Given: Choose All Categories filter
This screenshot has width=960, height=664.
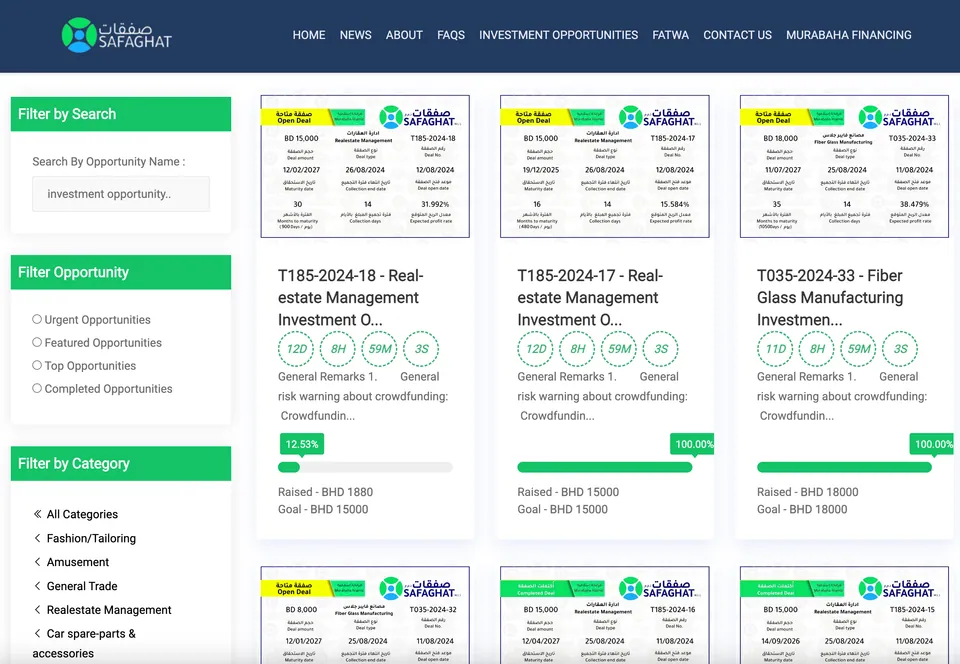Looking at the screenshot, I should [x=82, y=514].
